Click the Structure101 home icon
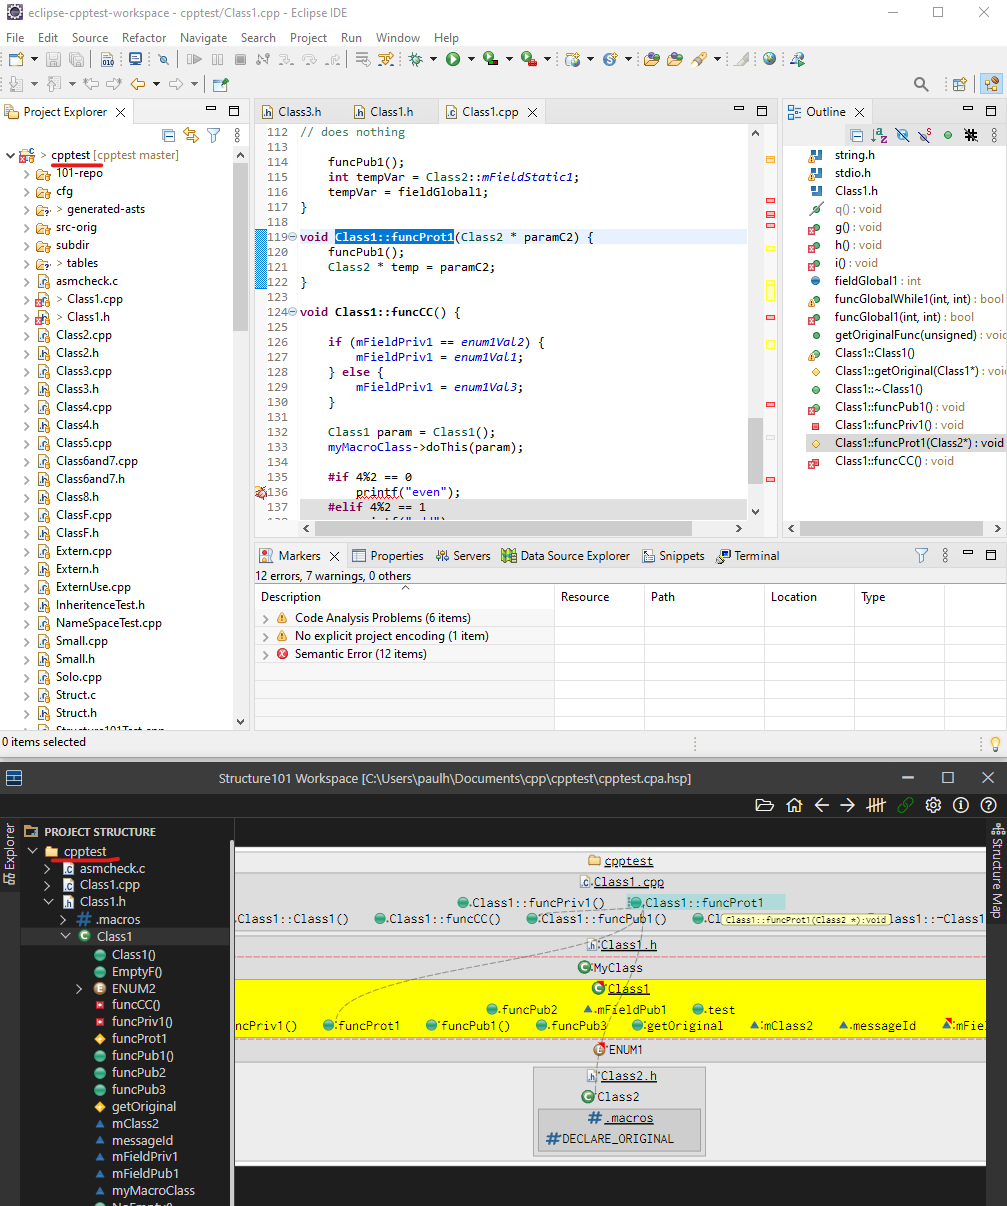Viewport: 1007px width, 1206px height. point(794,805)
